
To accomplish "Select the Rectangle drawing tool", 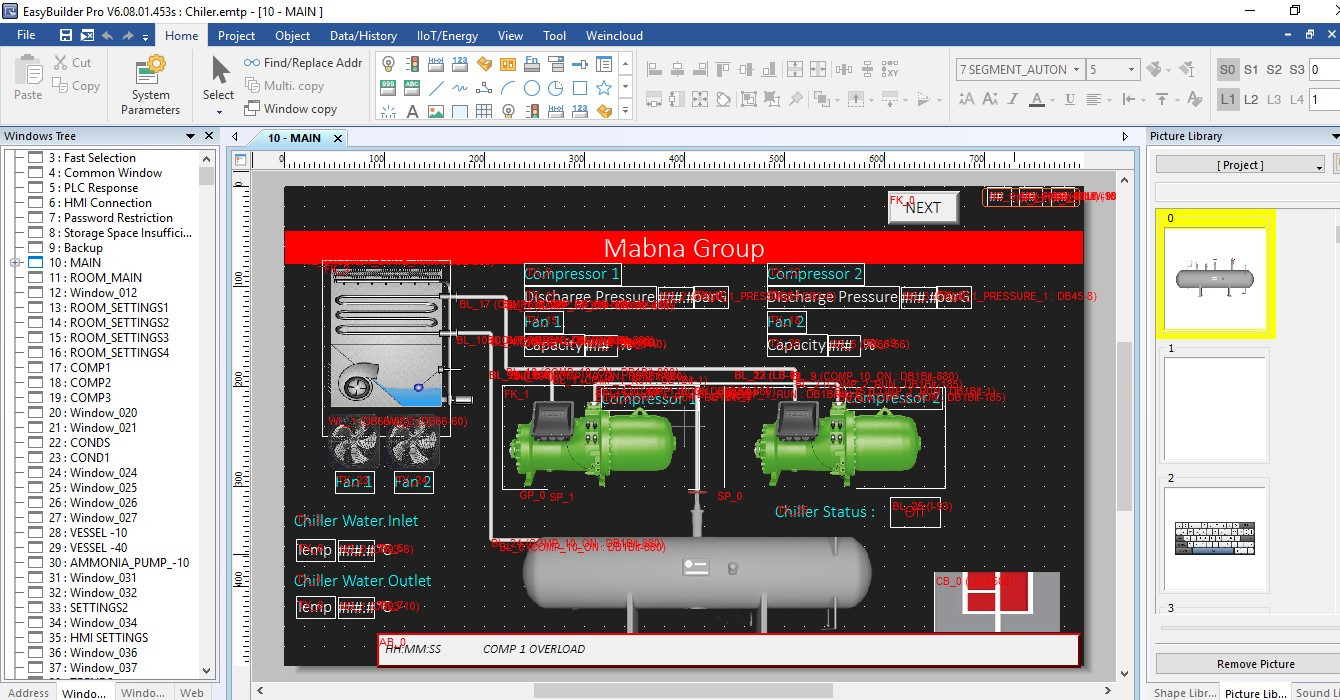I will (x=580, y=87).
